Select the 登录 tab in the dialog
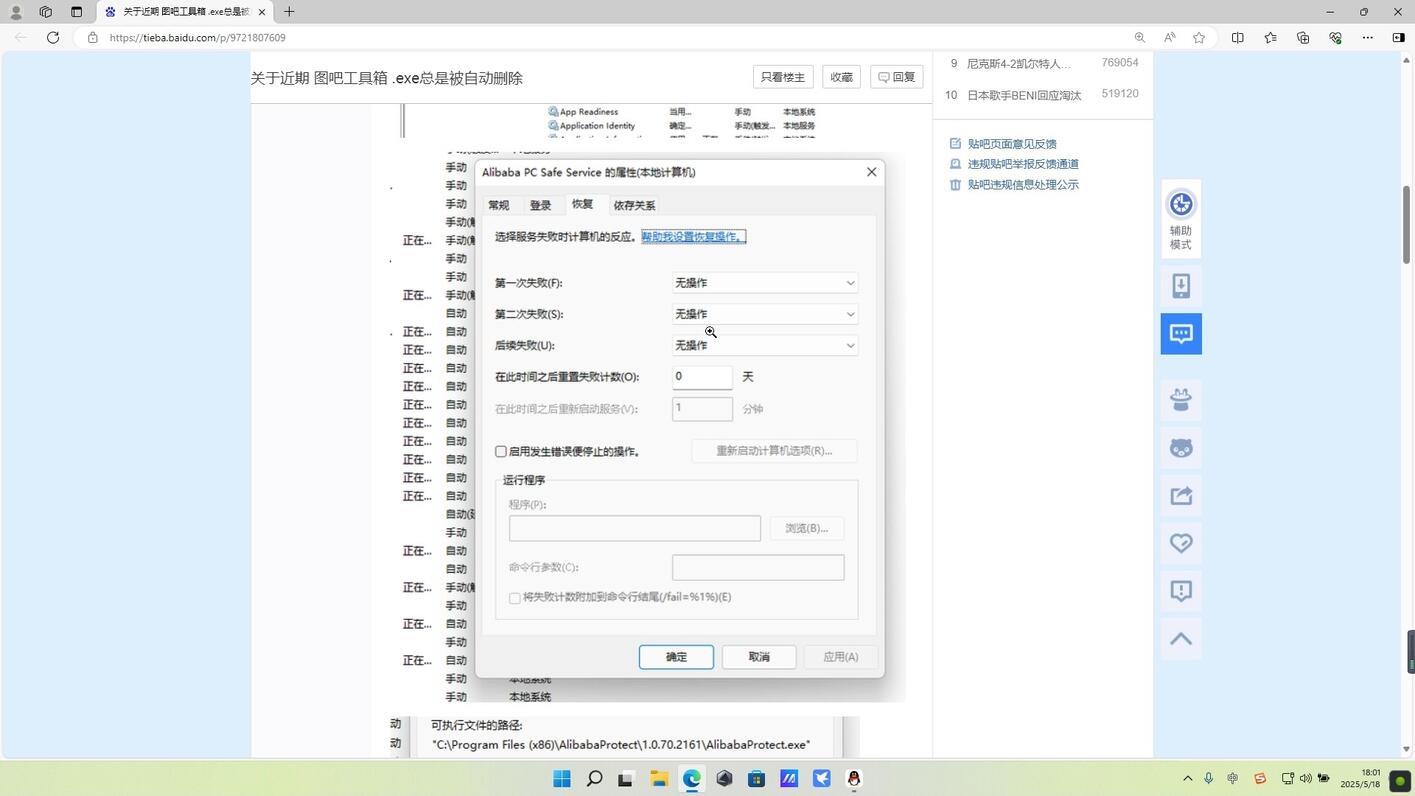The height and width of the screenshot is (796, 1415). (x=540, y=205)
